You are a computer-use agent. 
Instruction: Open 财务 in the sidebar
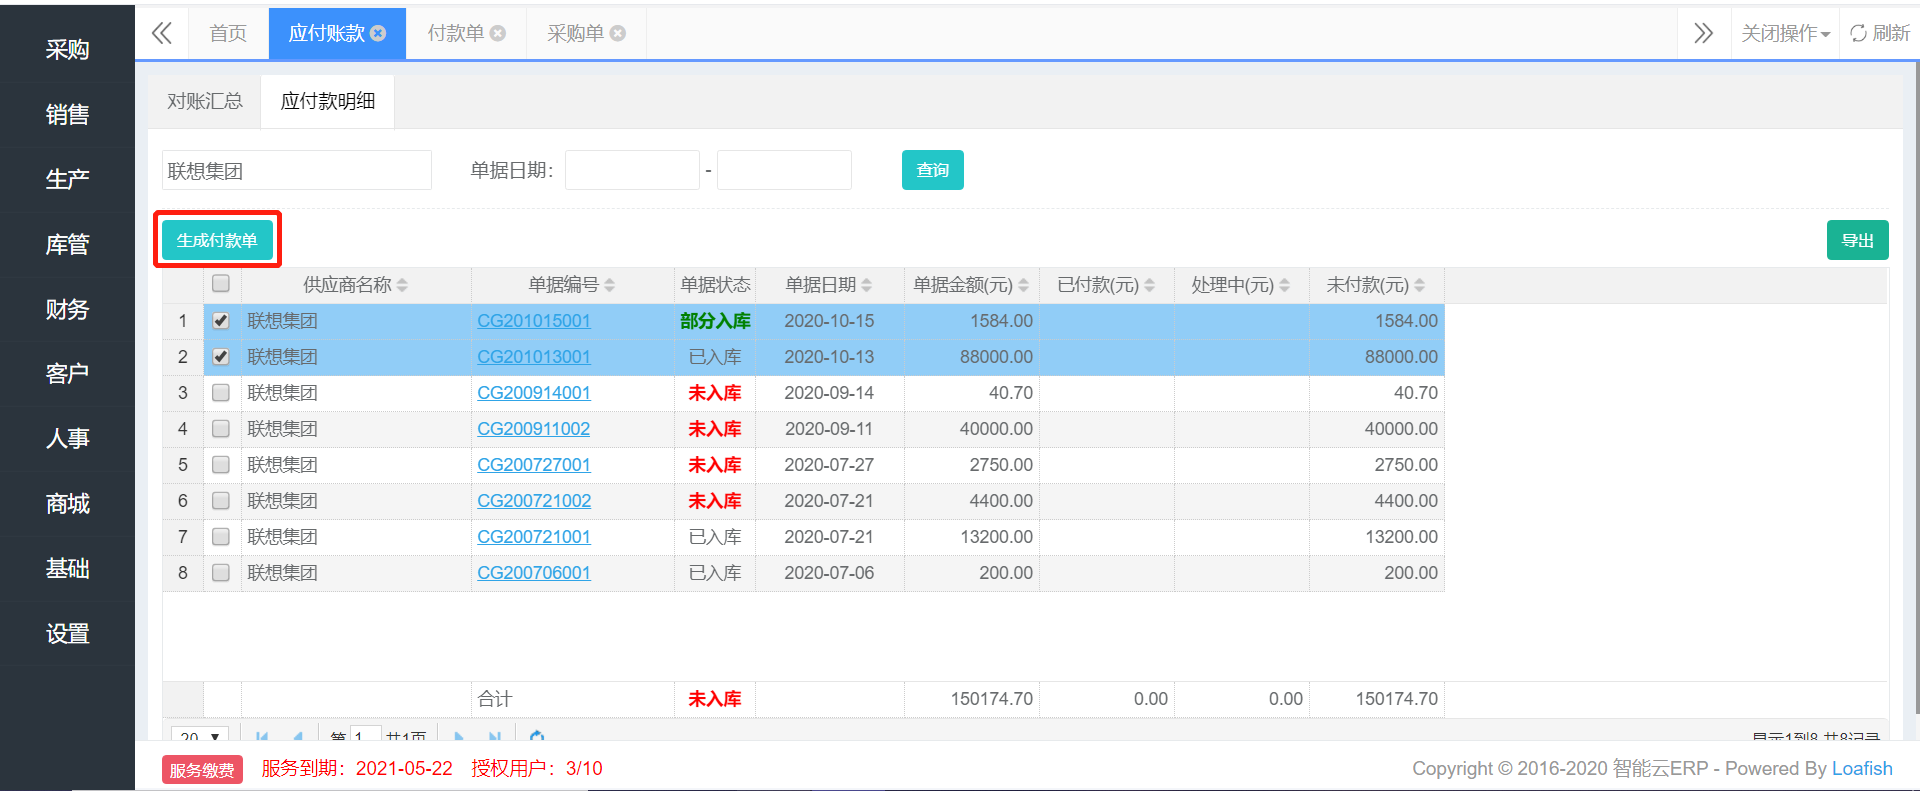coord(67,309)
